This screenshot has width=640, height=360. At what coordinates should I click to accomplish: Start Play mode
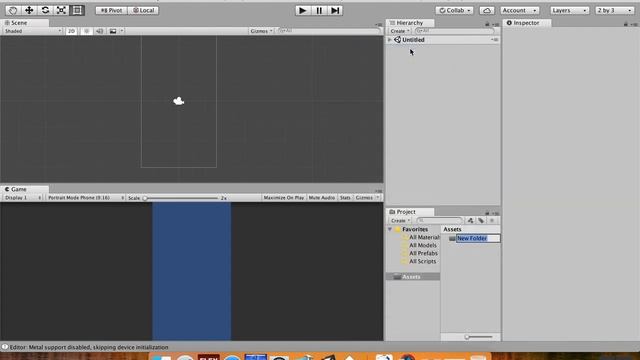coord(303,10)
